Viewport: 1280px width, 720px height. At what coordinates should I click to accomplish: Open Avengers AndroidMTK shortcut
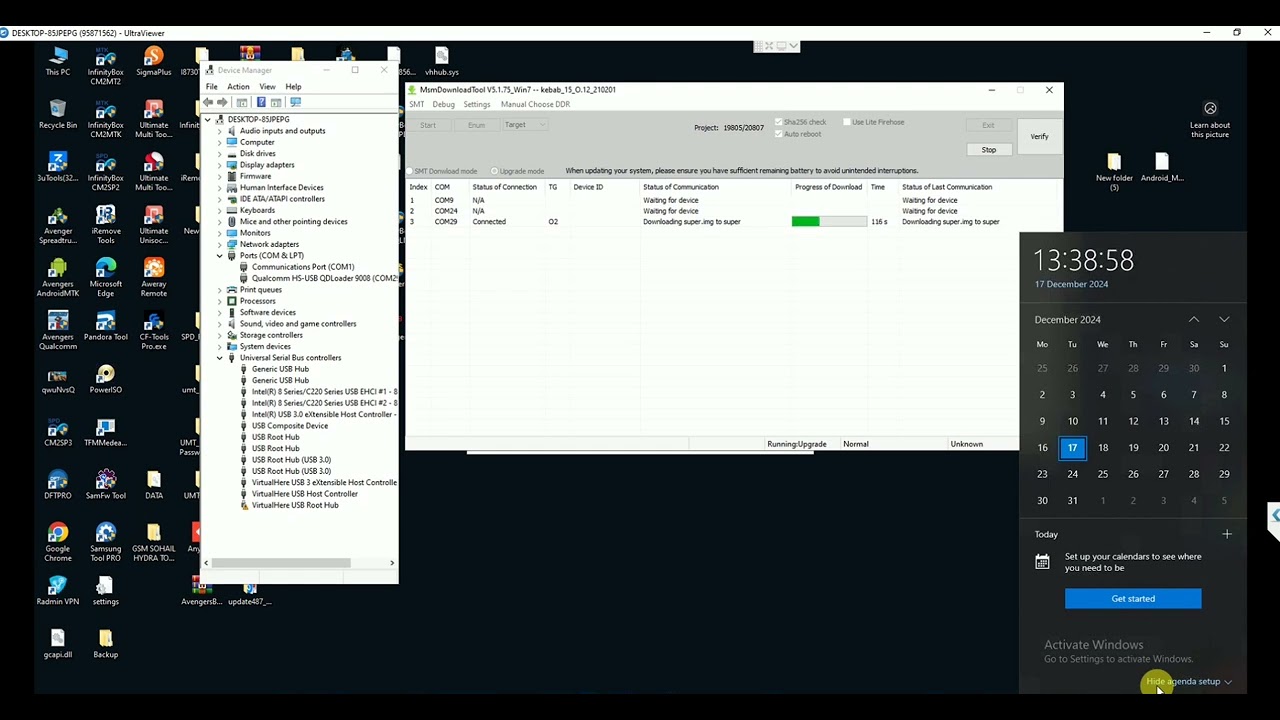click(58, 278)
